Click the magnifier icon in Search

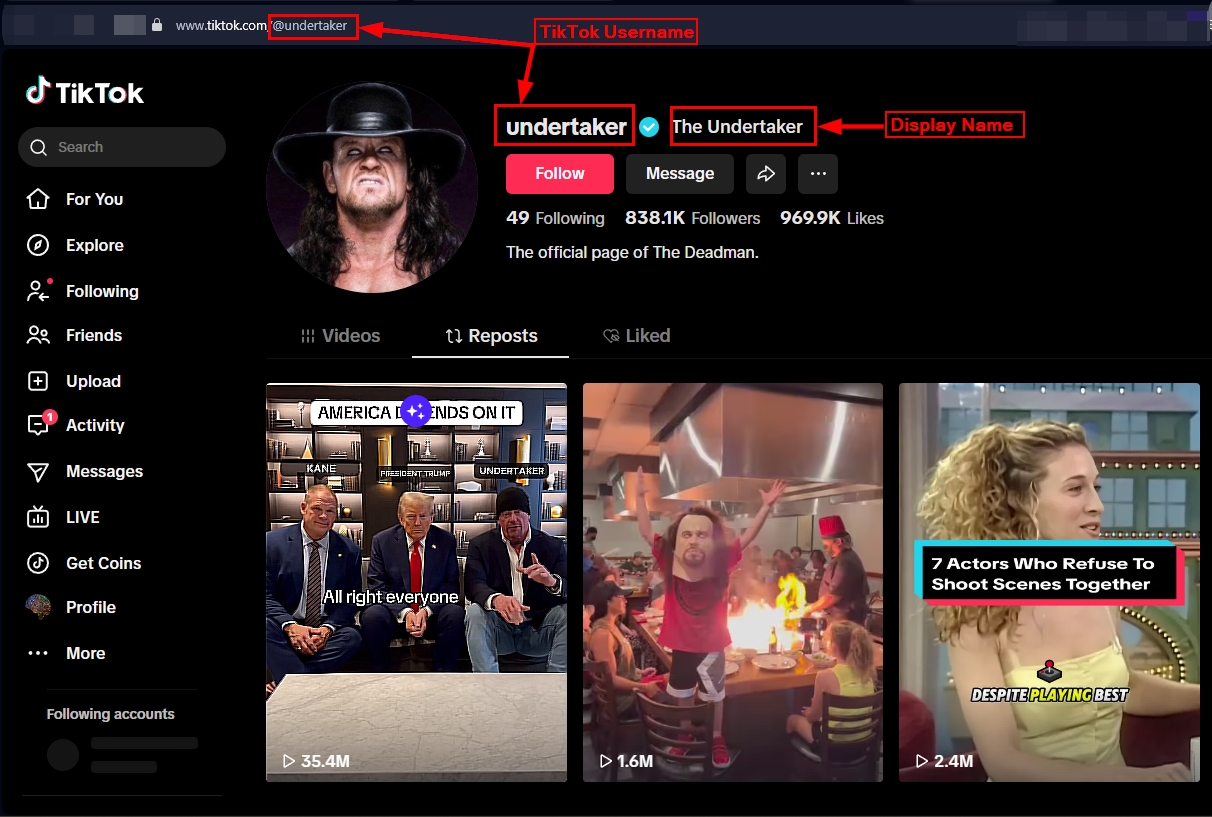[39, 148]
